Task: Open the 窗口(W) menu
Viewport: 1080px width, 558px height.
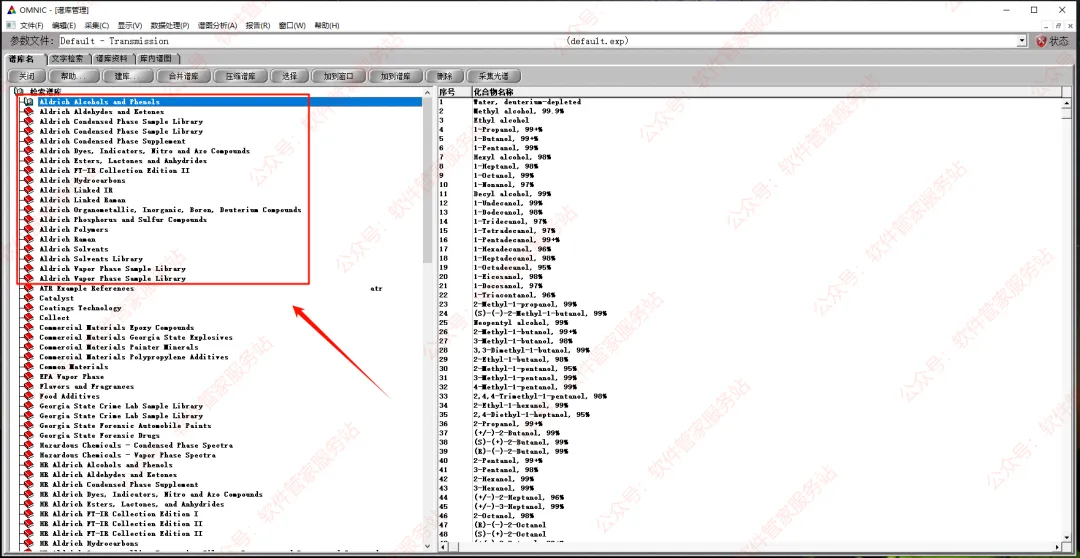Action: click(292, 25)
